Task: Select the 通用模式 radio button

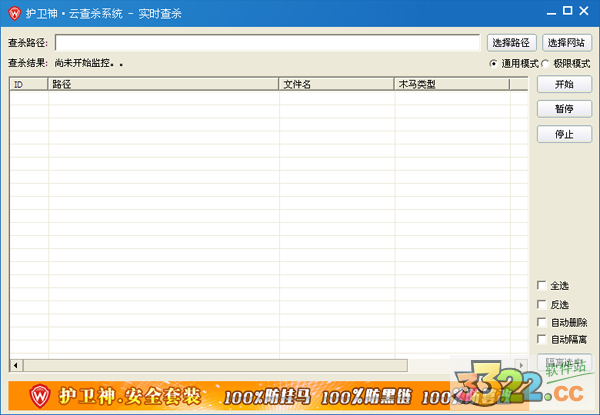Action: click(x=493, y=63)
